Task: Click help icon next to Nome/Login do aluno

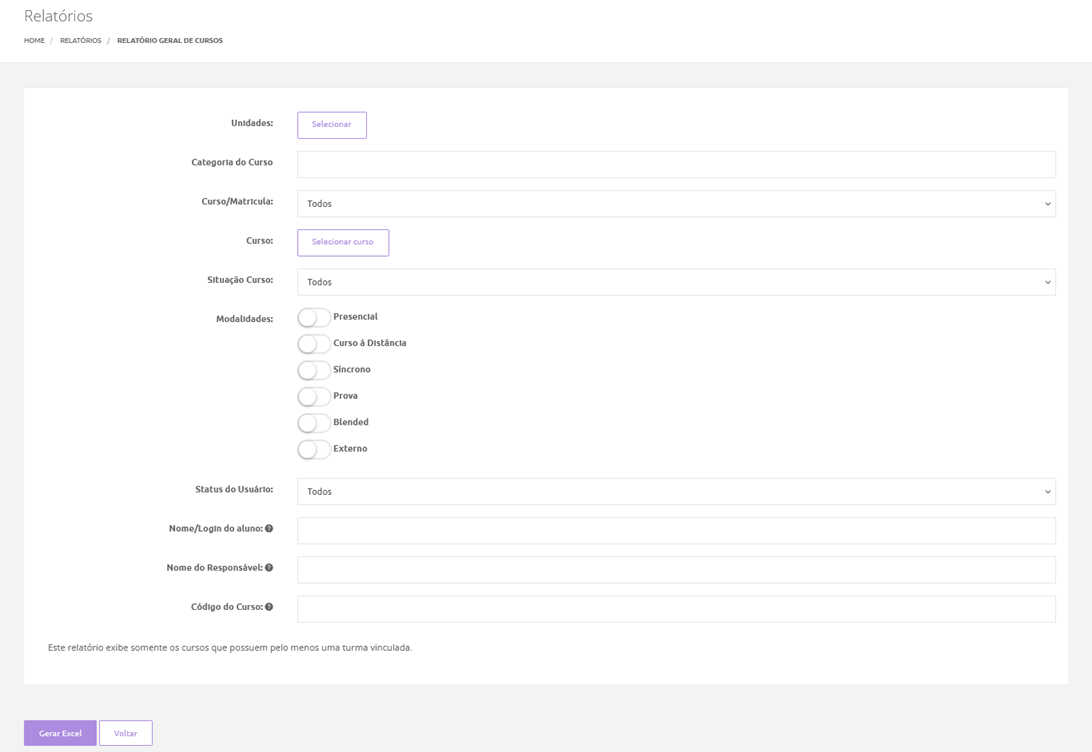Action: click(269, 528)
